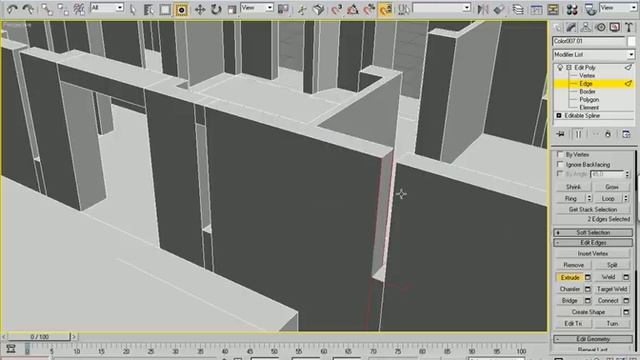Image resolution: width=640 pixels, height=360 pixels.
Task: Click the time slider at 0 / 100
Action: pos(40,337)
